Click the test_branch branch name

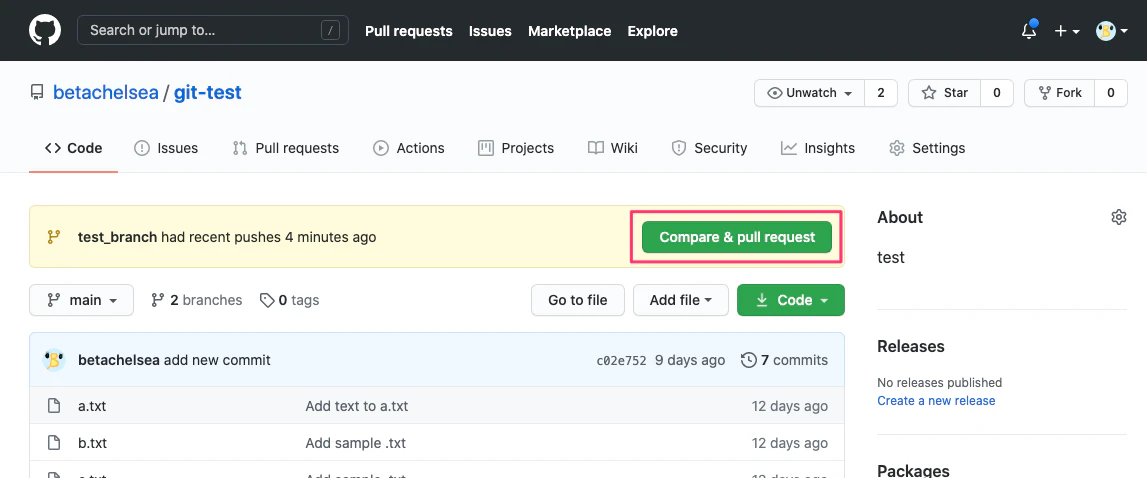point(117,237)
